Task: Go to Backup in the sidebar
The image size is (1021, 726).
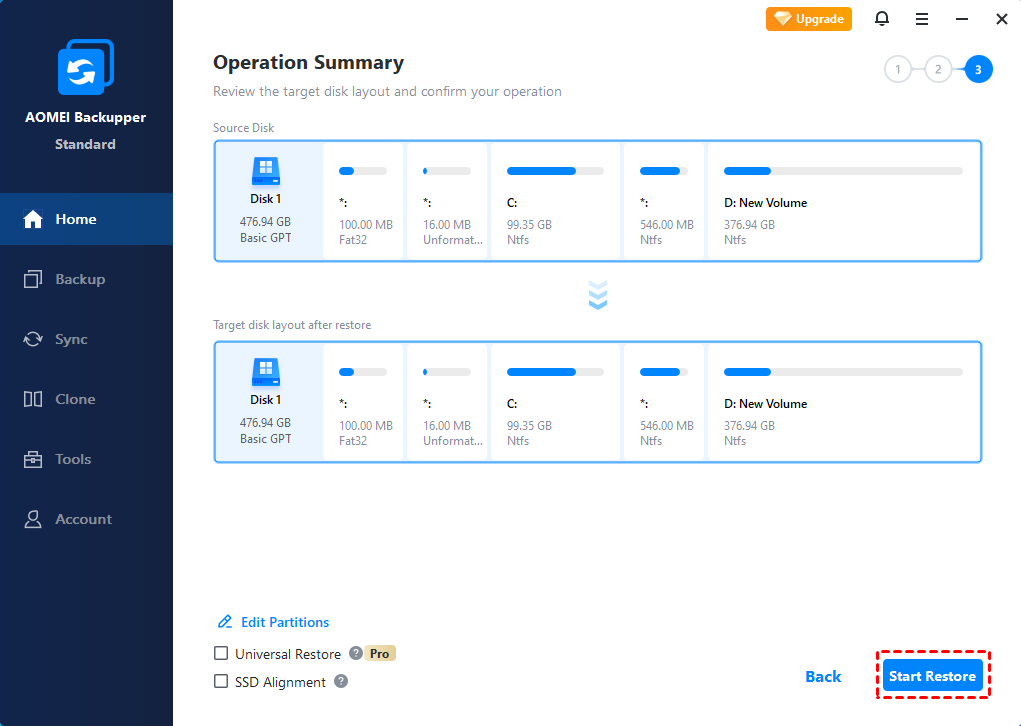Action: pos(86,279)
